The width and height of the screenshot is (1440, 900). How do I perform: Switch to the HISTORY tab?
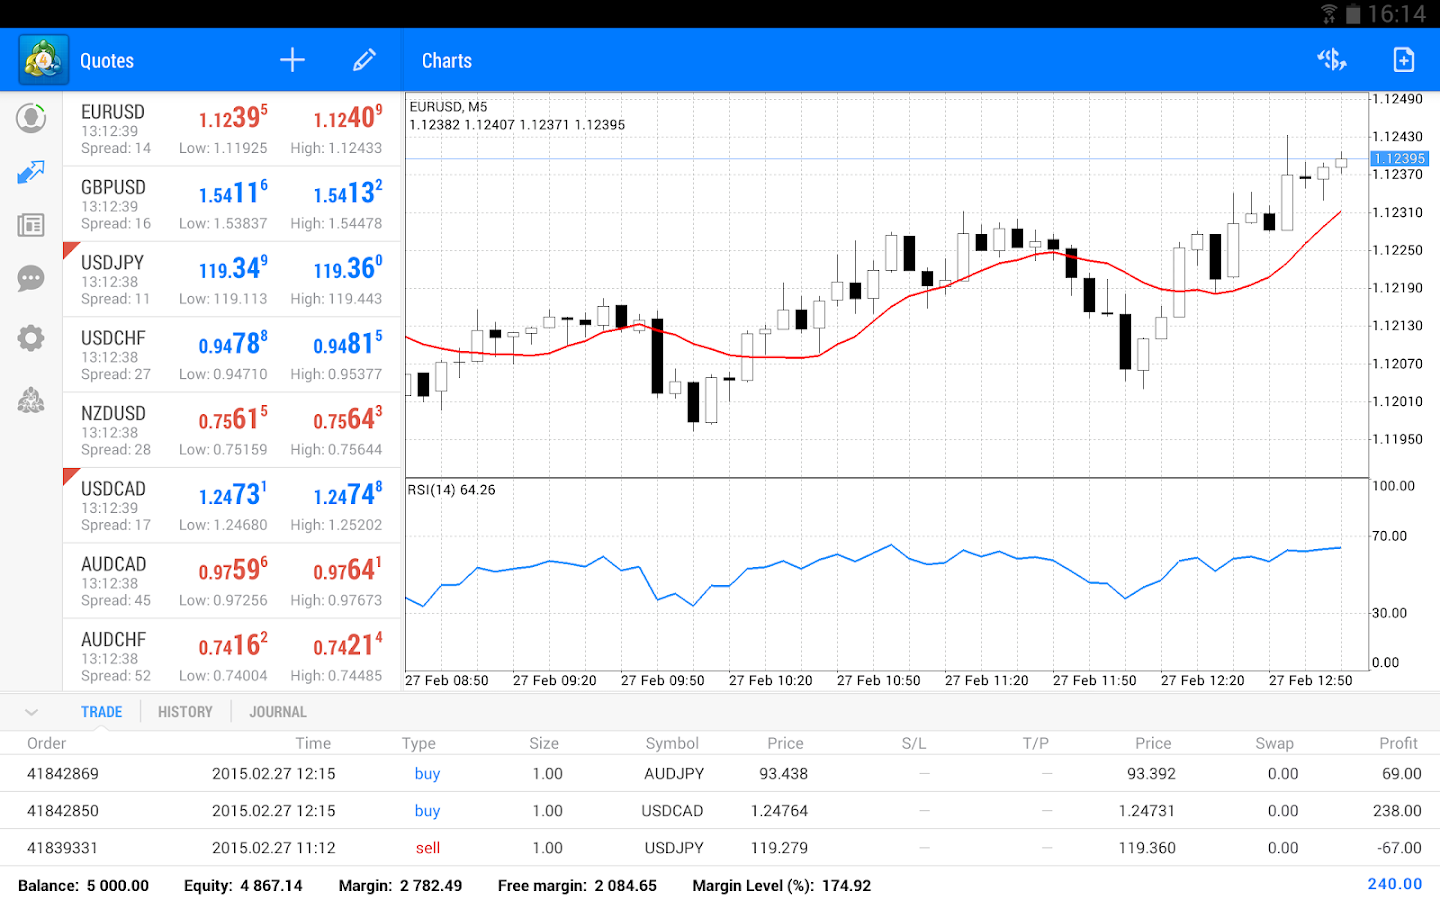tap(185, 712)
